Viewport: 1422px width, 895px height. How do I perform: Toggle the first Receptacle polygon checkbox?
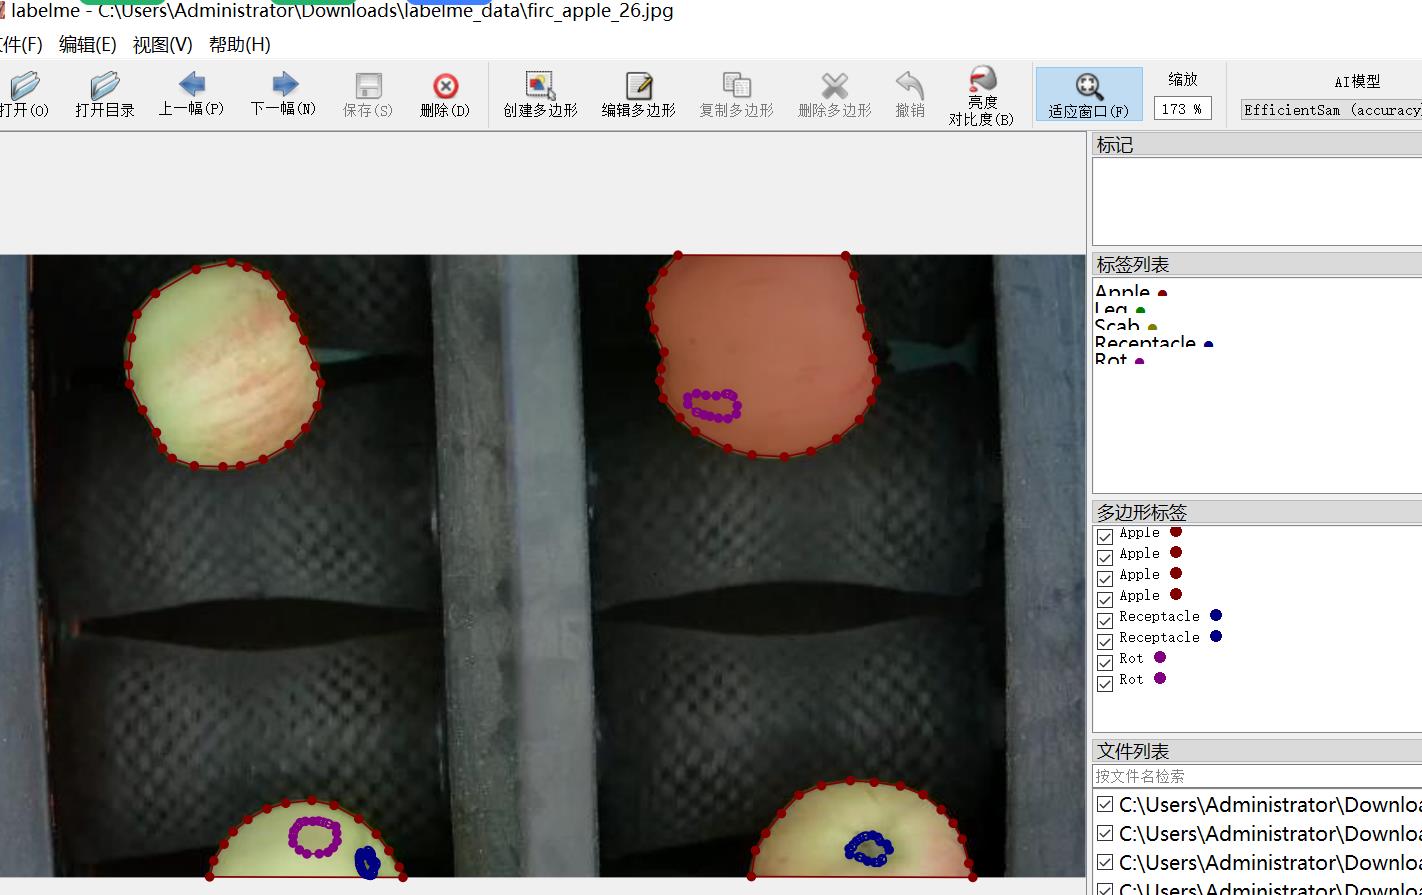click(x=1105, y=620)
